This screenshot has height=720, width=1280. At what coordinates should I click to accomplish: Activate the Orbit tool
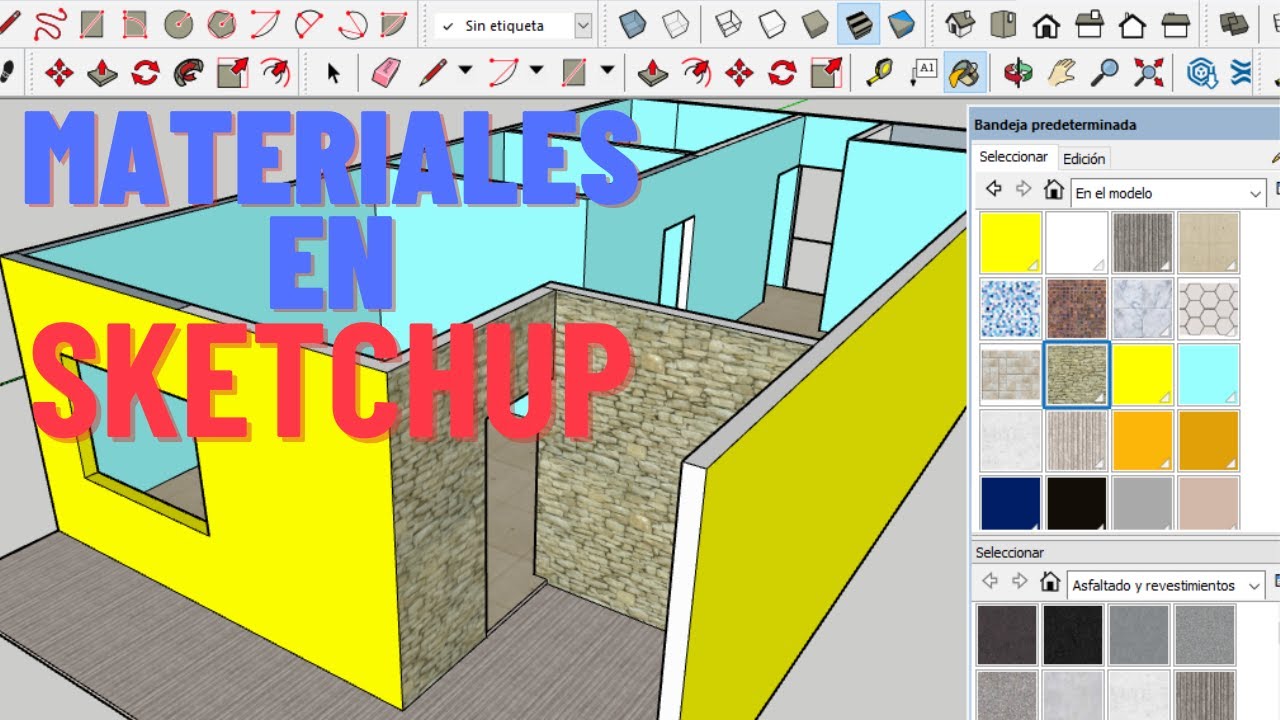click(x=1018, y=72)
